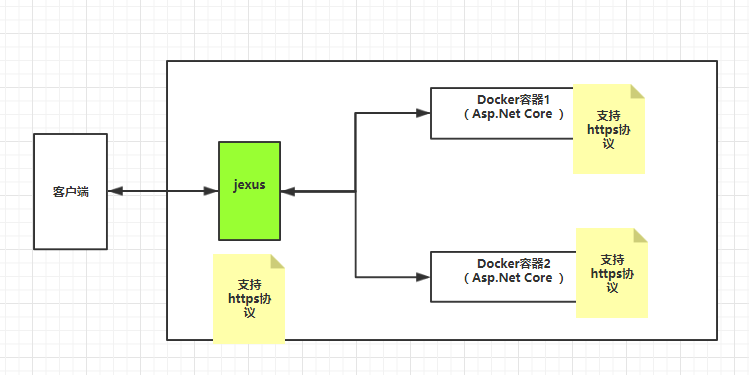749x375 pixels.
Task: Click the folded corner of Docker容器2 note
Action: (x=641, y=235)
